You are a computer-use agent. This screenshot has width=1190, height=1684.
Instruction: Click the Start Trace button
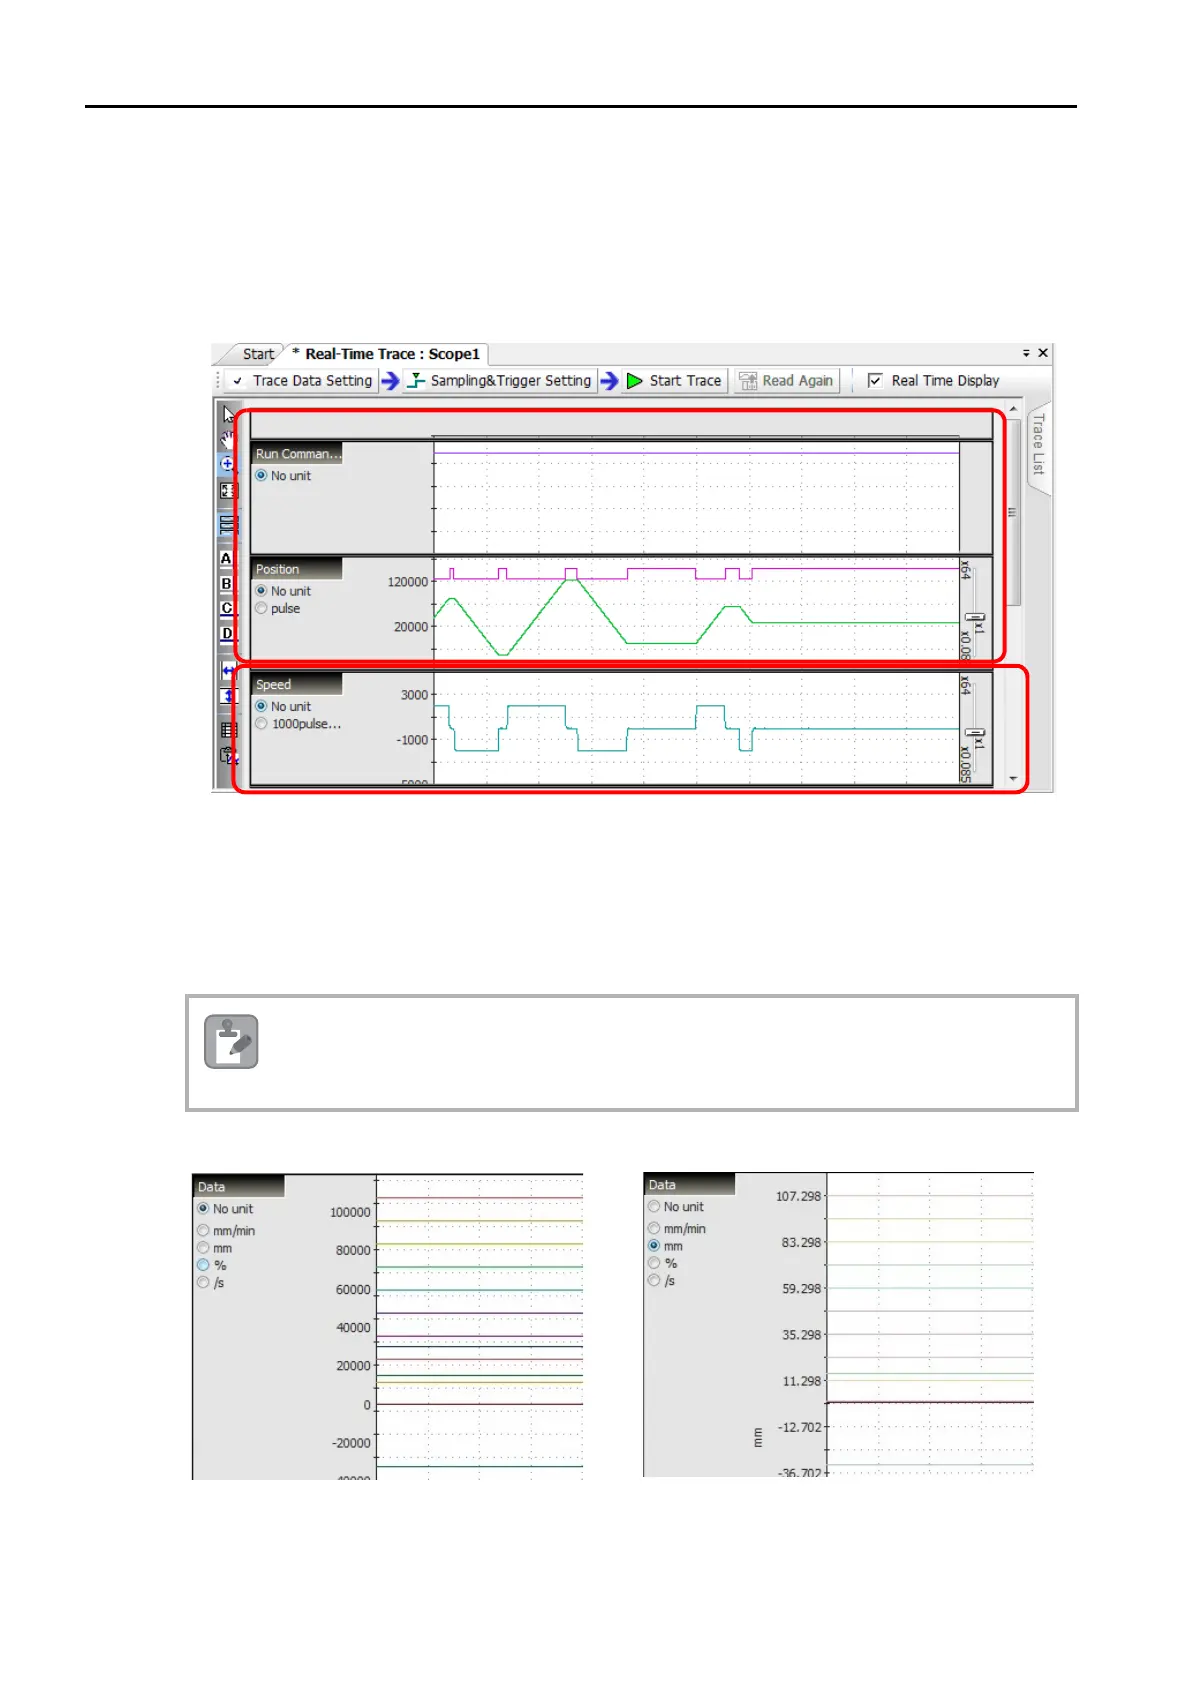click(674, 381)
